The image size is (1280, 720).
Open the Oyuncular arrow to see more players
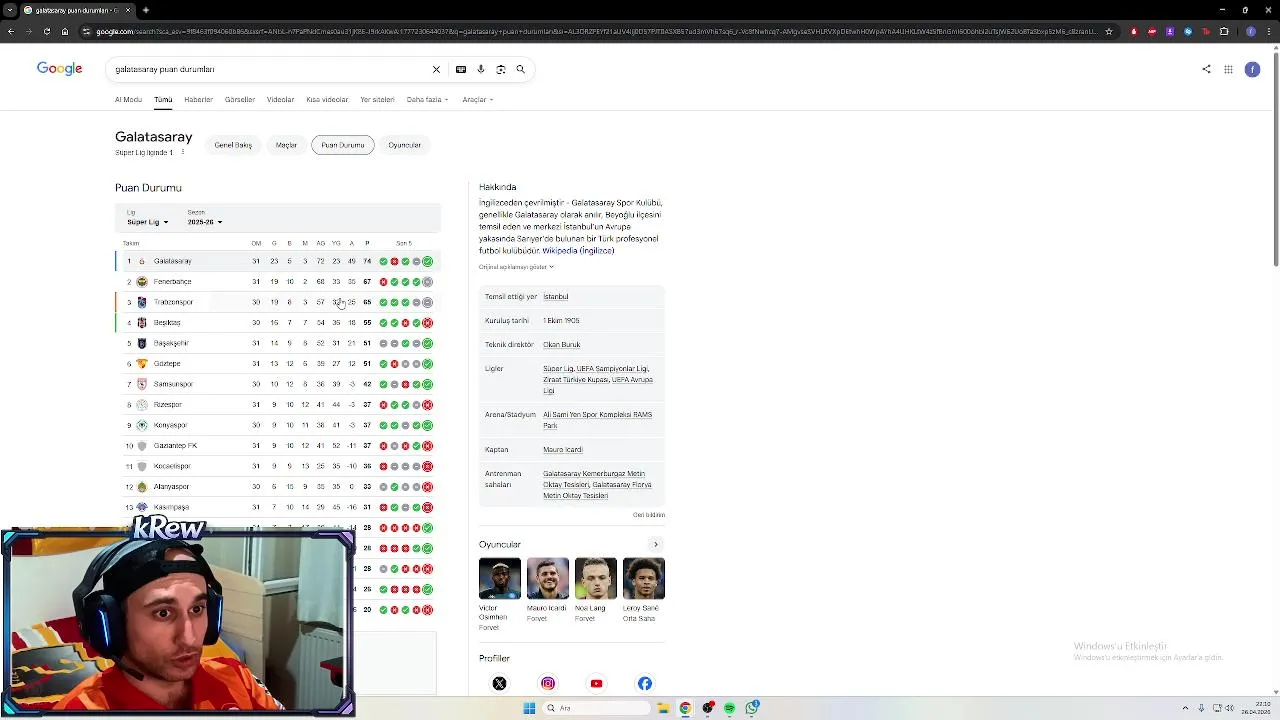tap(656, 545)
